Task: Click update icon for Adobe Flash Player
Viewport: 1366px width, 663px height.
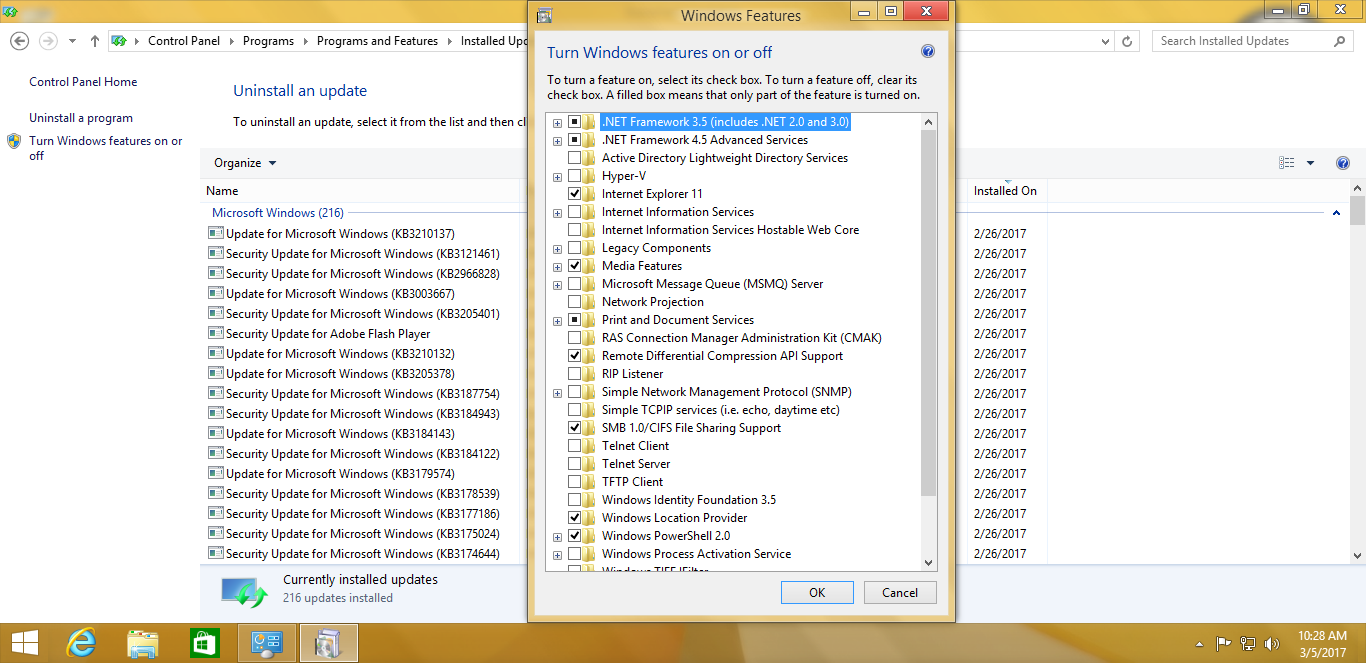Action: click(215, 333)
